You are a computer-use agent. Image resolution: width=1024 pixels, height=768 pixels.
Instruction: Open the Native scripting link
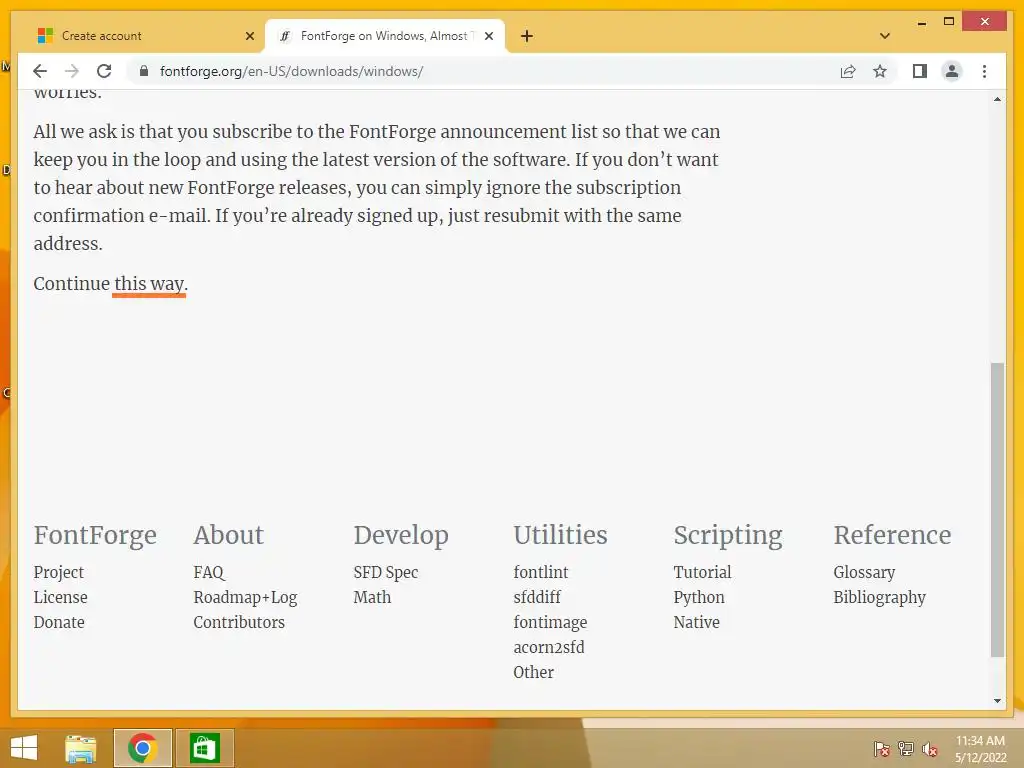pyautogui.click(x=696, y=622)
